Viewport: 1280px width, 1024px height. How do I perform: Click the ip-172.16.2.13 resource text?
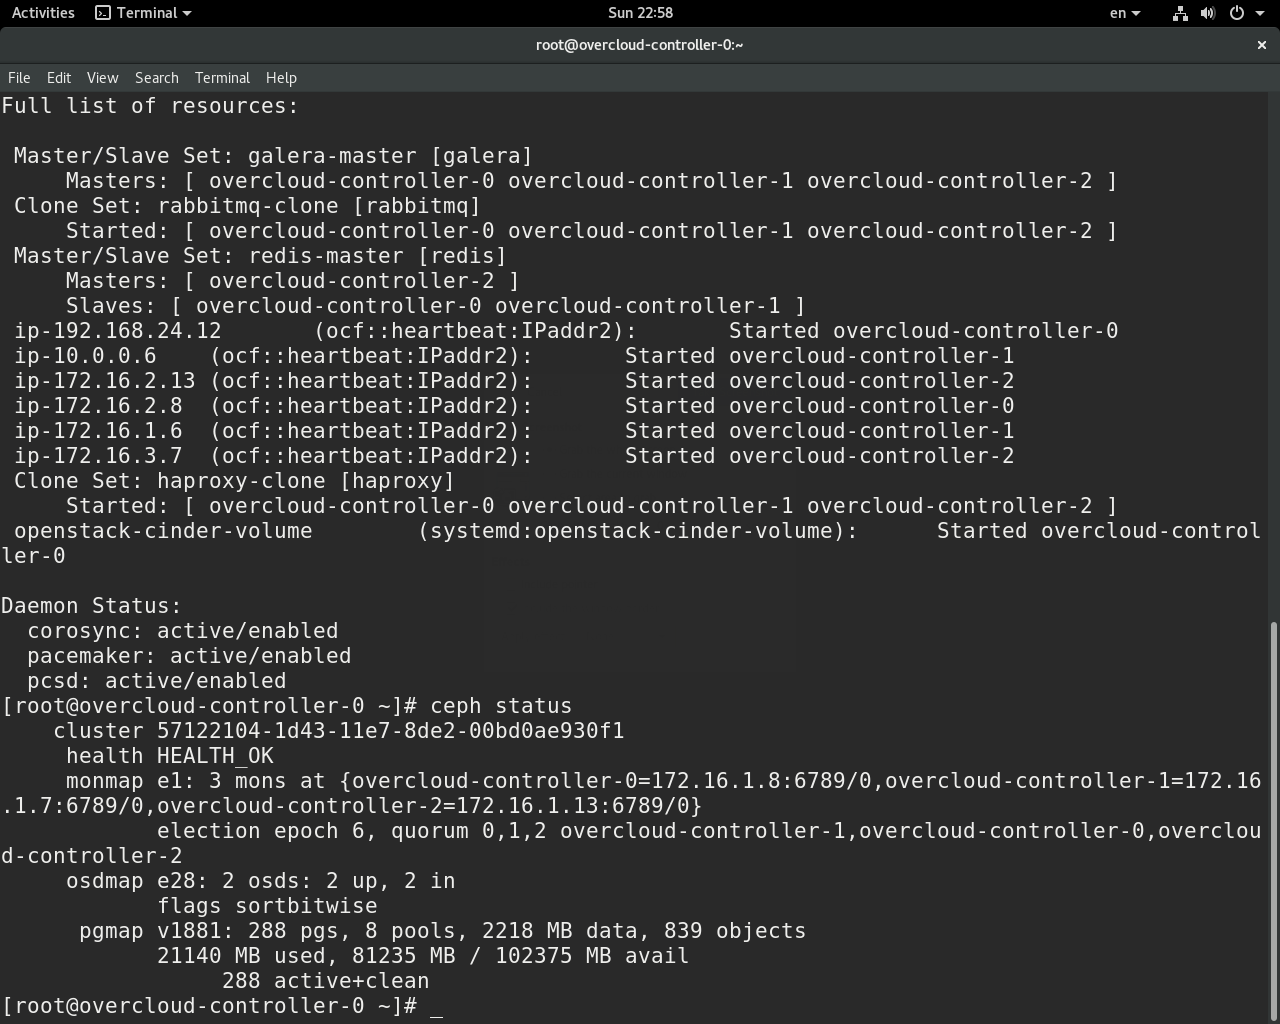[105, 381]
